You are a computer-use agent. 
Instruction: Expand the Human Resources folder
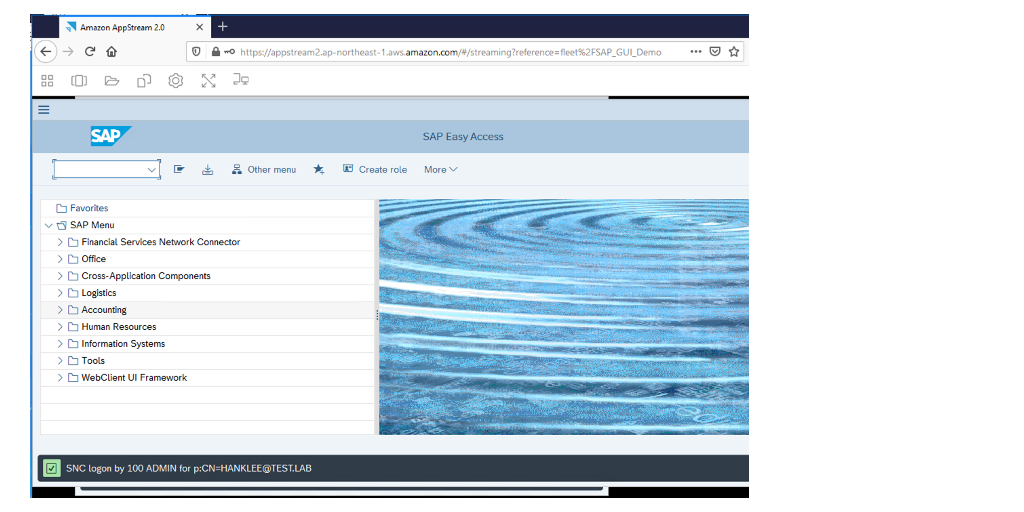[60, 327]
